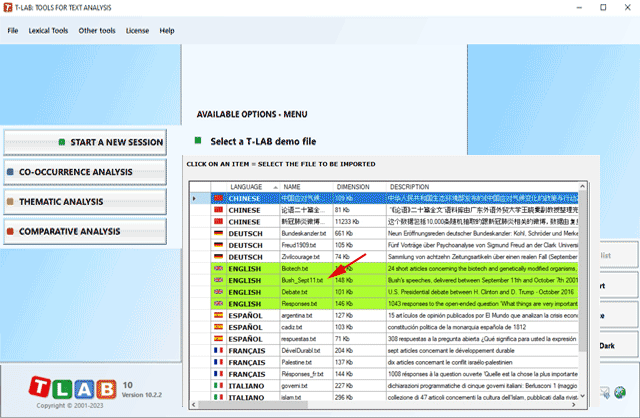This screenshot has height=418, width=640.
Task: Open Comparative Analysis
Action: click(85, 231)
